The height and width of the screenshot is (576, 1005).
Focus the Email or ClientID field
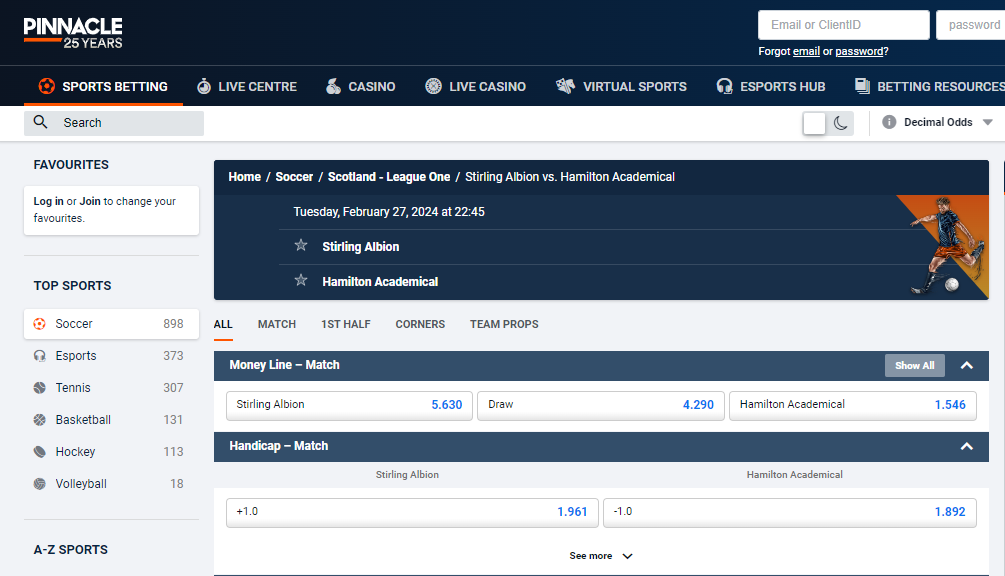843,25
